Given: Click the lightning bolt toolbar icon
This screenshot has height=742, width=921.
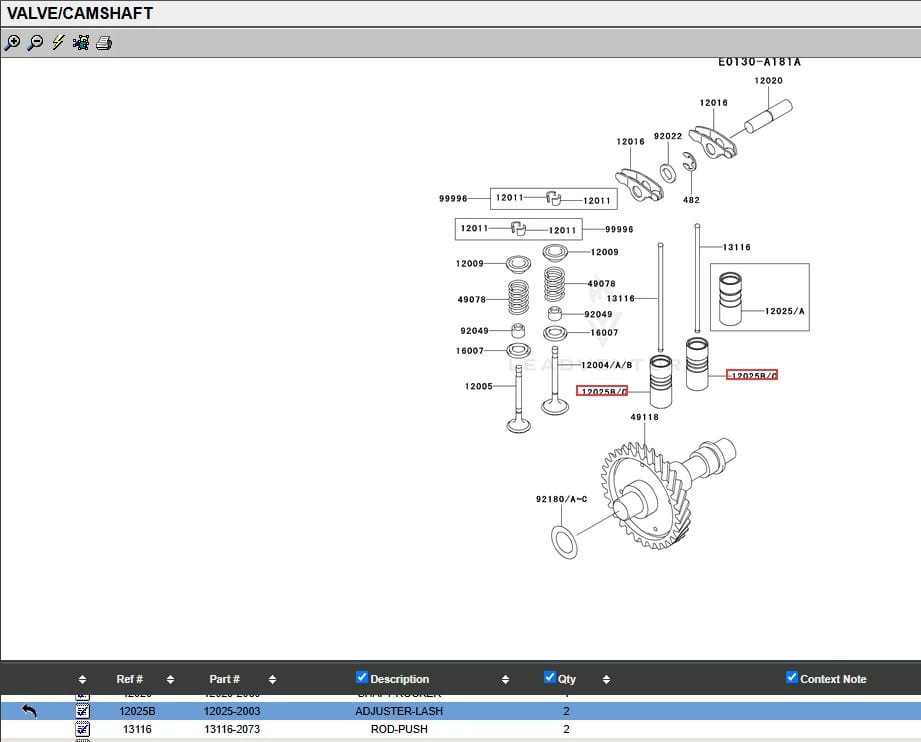Looking at the screenshot, I should click(58, 43).
